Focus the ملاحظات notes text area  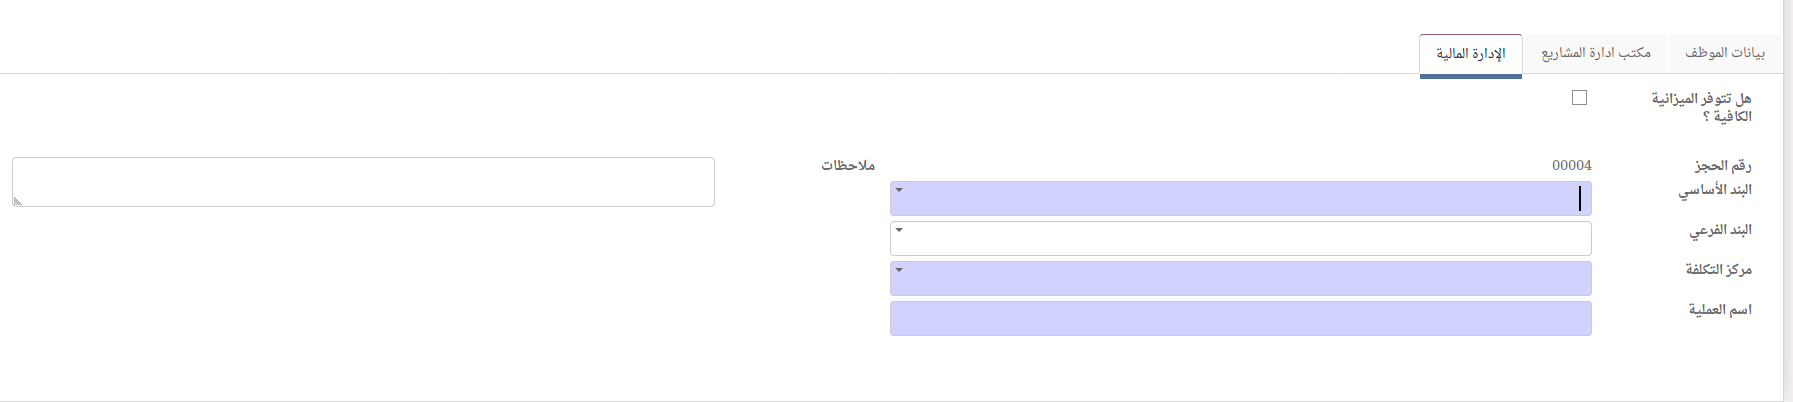tap(363, 182)
